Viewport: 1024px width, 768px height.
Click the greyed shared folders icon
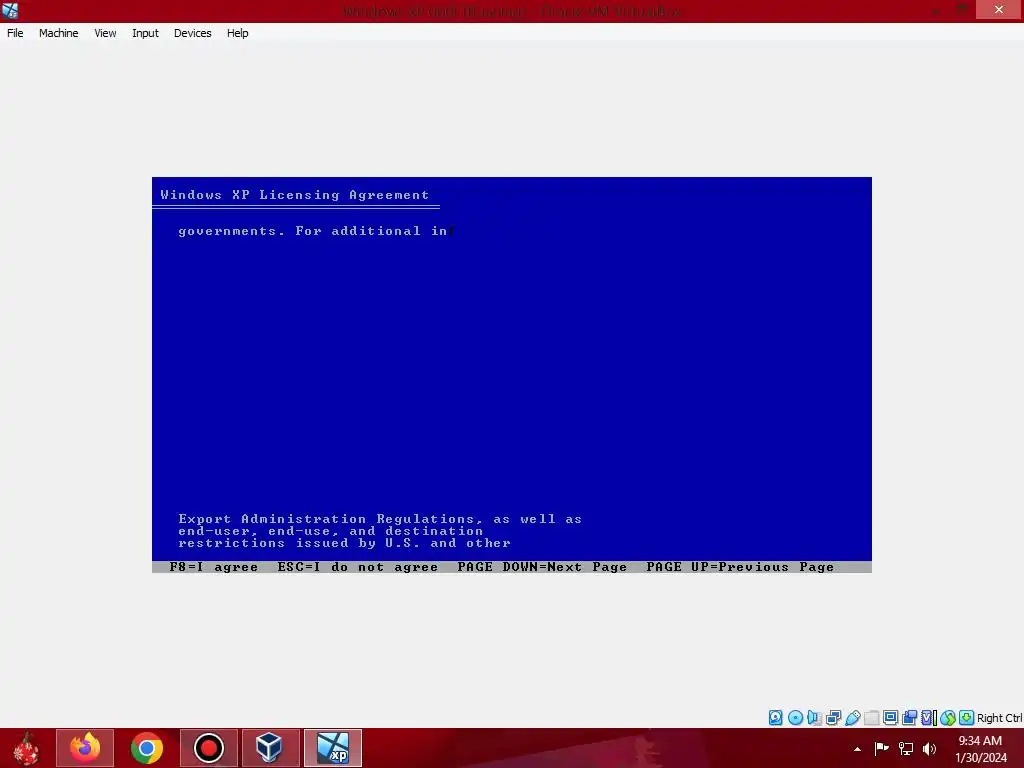872,718
